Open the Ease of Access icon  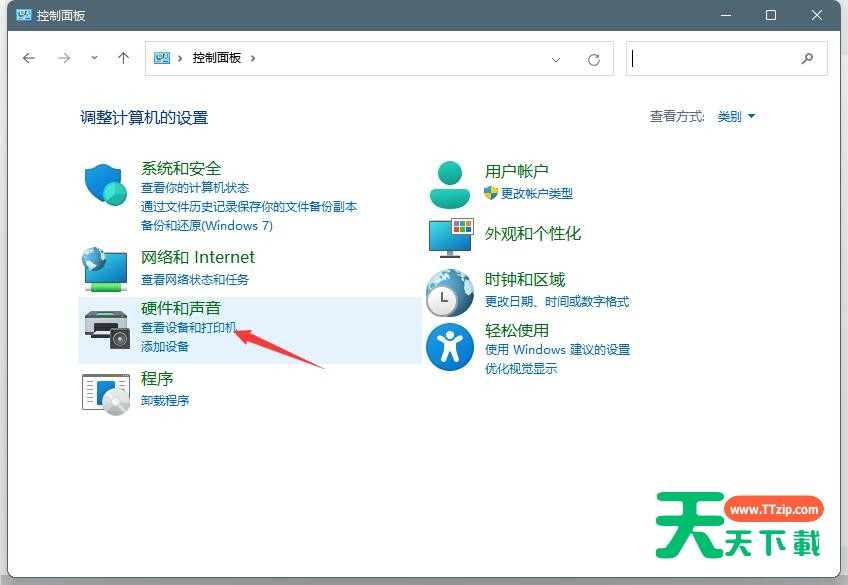[449, 347]
